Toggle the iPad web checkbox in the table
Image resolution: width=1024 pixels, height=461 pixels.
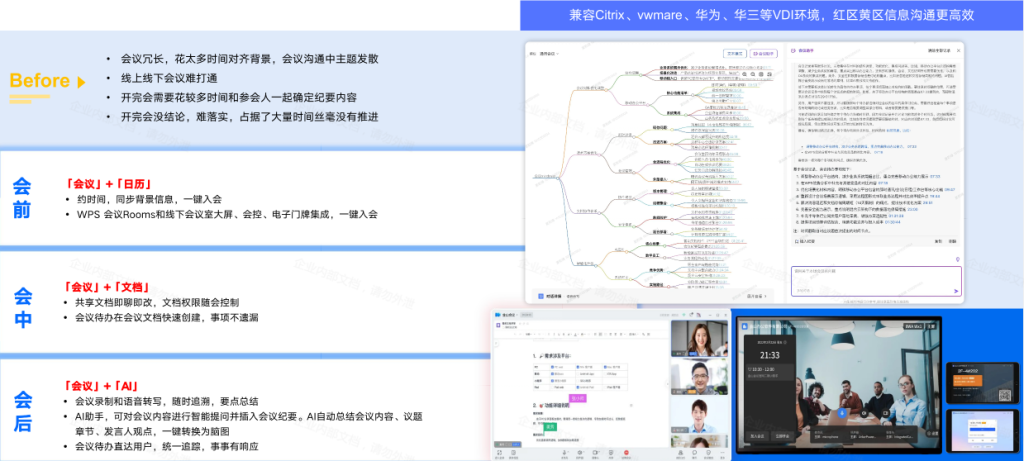552,387
